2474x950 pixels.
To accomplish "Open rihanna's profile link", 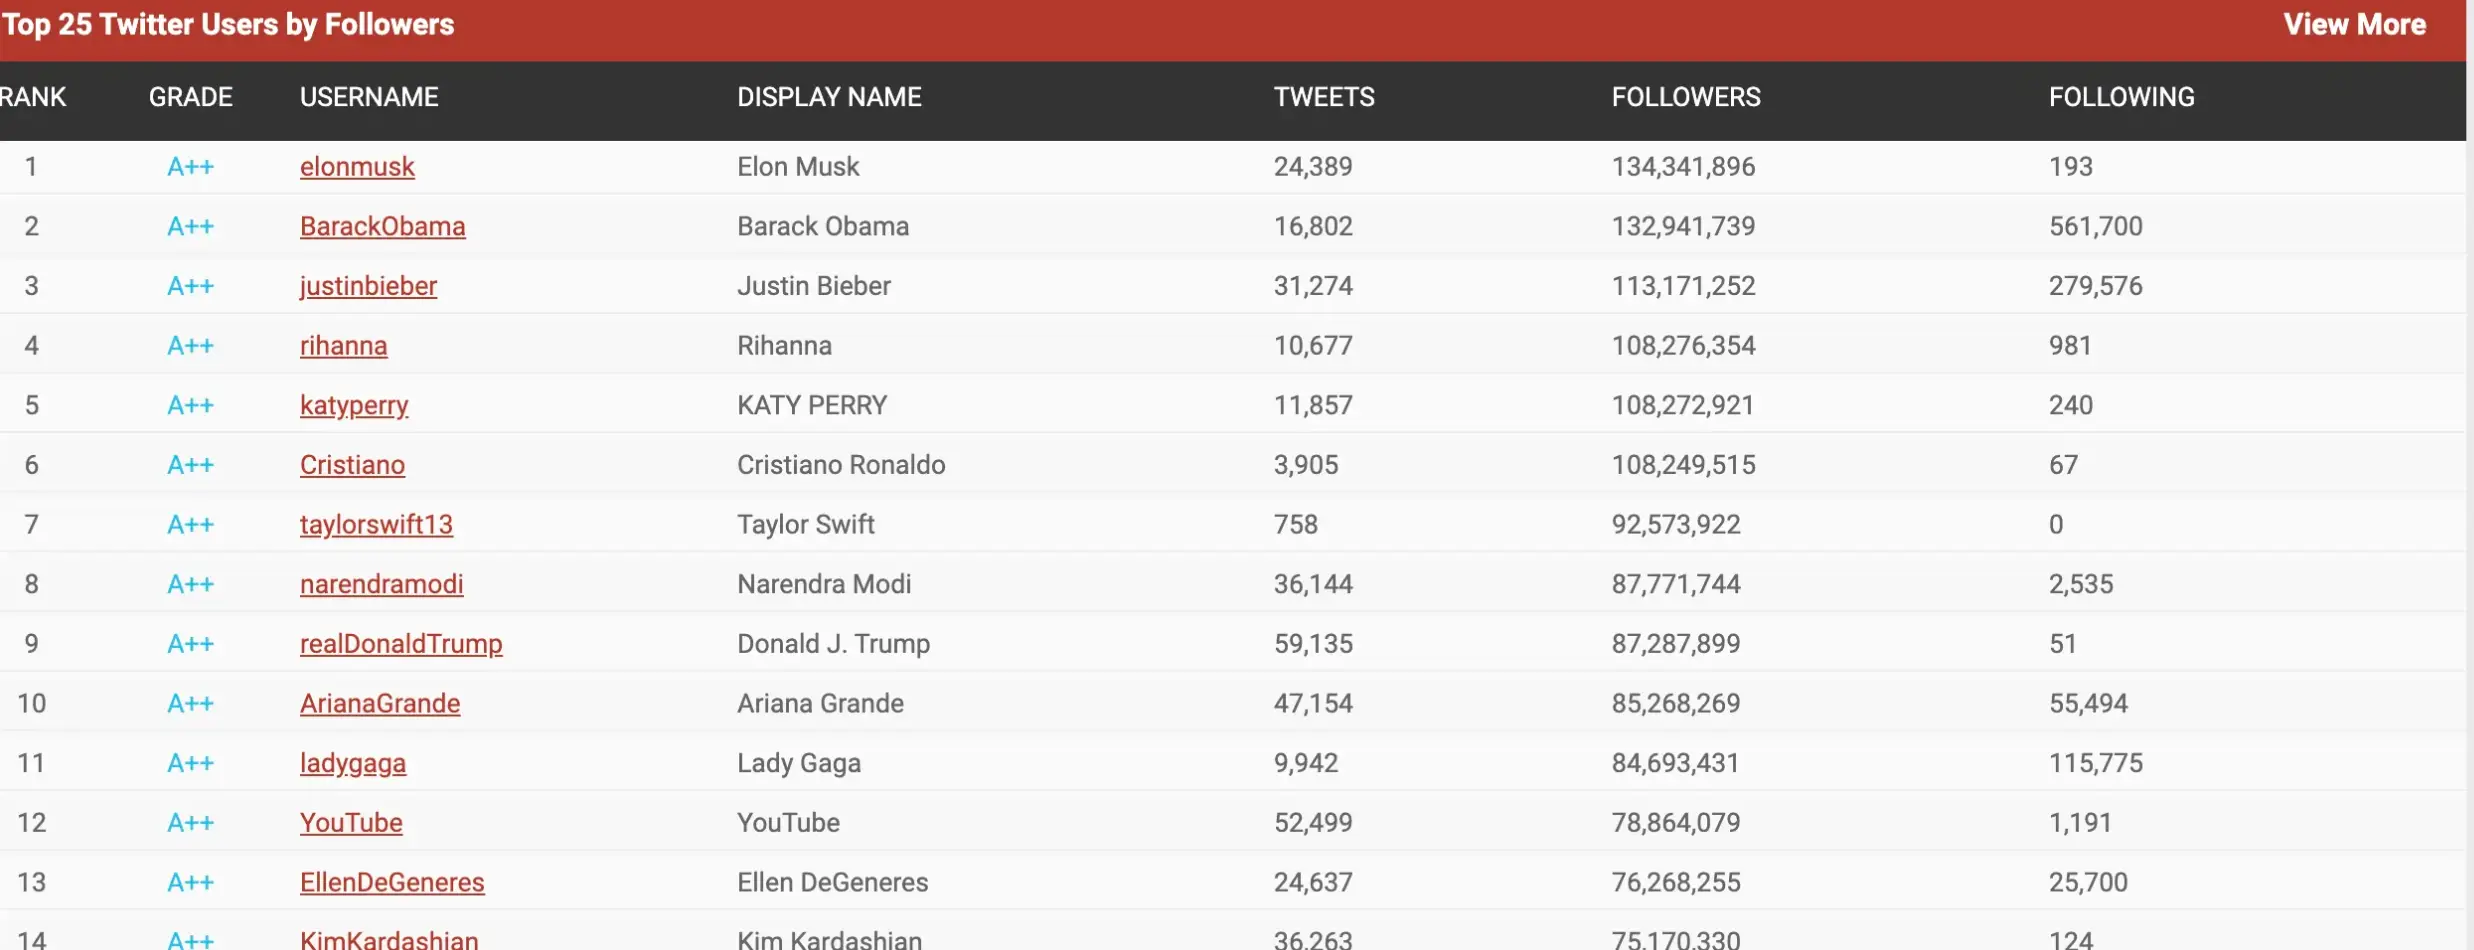I will 344,345.
